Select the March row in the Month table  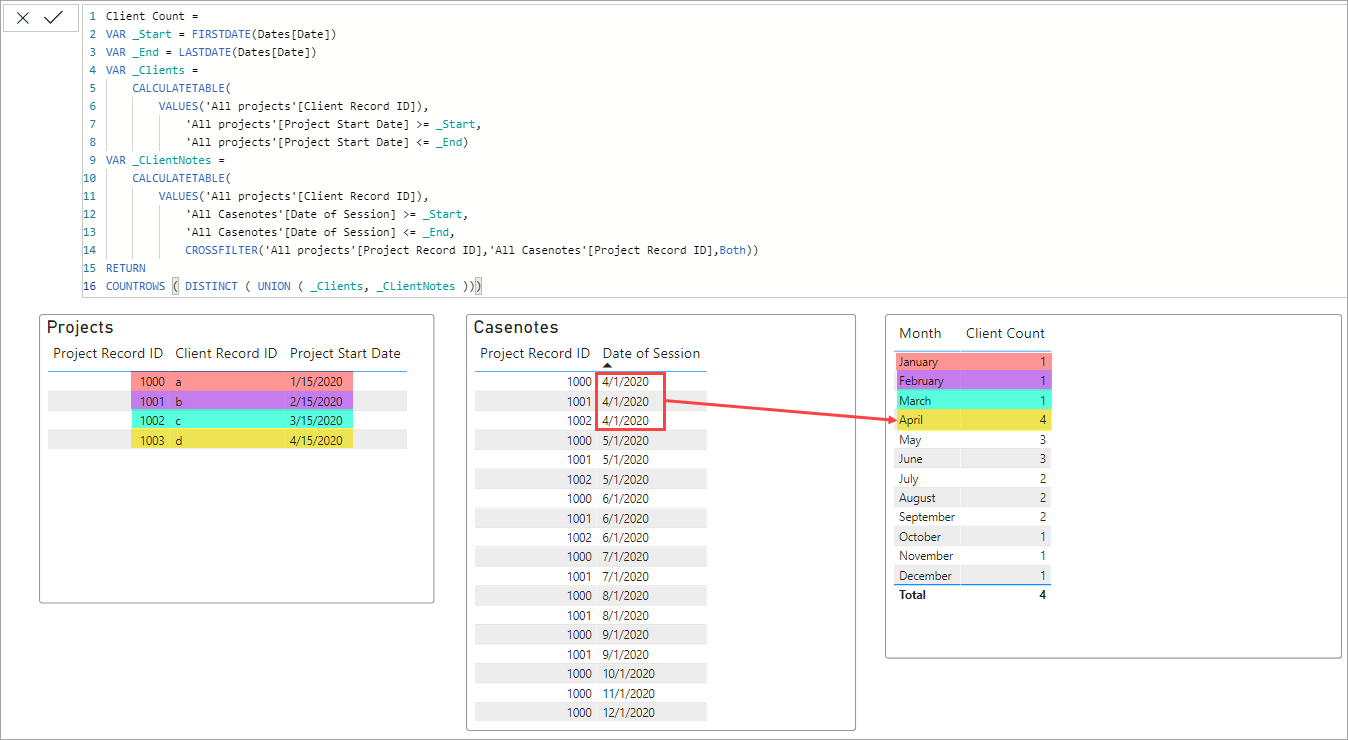(x=972, y=401)
